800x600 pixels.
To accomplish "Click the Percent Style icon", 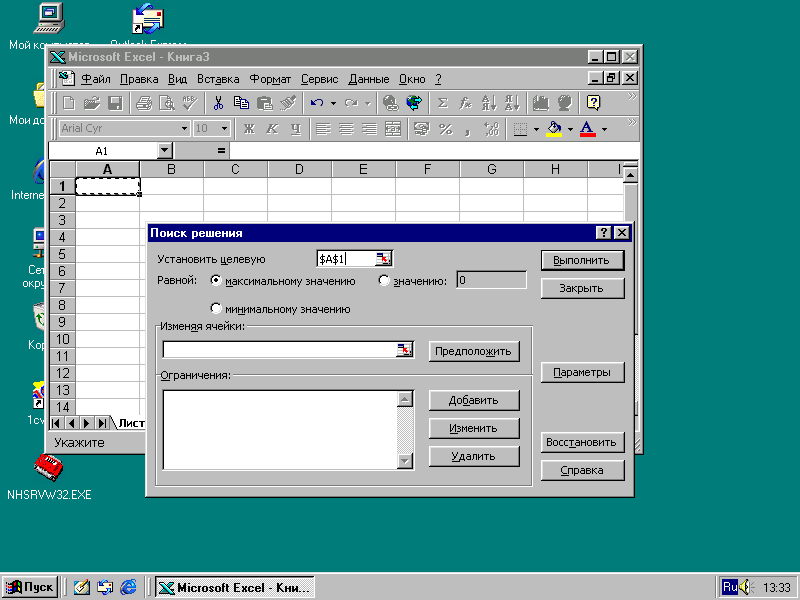I will point(445,129).
